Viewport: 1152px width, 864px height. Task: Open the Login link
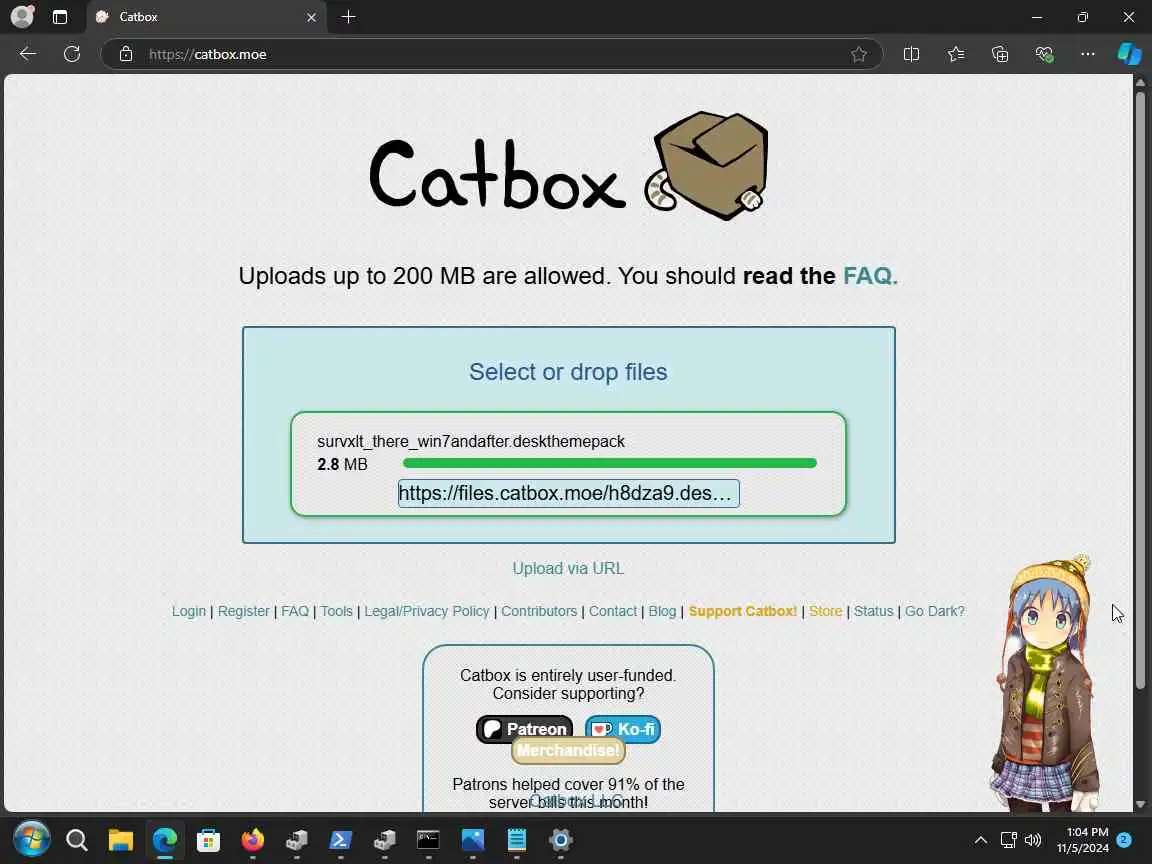pyautogui.click(x=189, y=611)
